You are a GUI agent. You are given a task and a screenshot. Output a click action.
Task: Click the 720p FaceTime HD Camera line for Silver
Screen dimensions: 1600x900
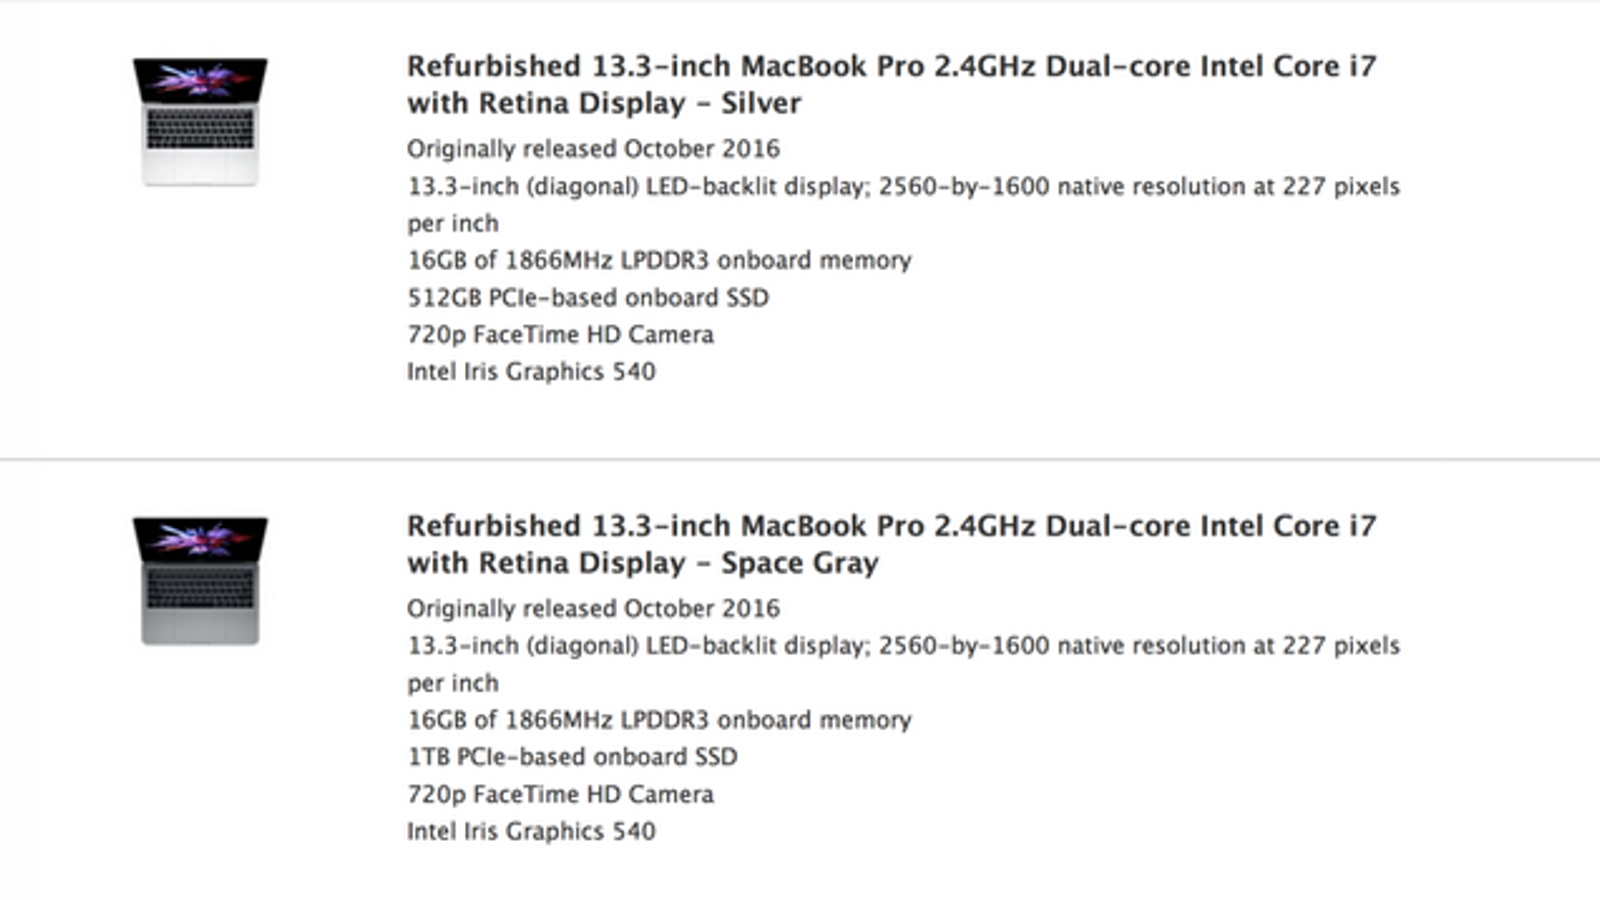tap(560, 335)
